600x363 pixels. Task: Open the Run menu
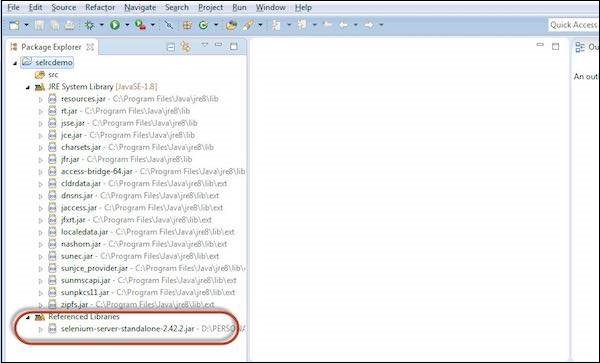point(239,7)
